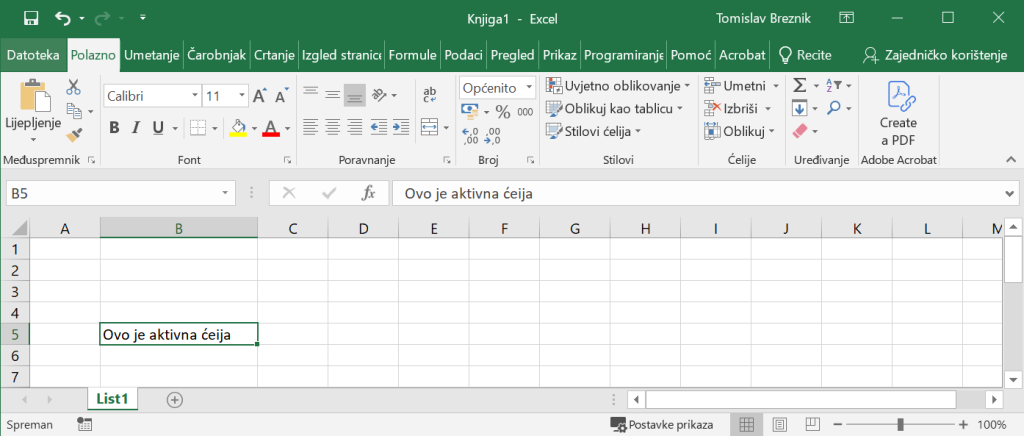The height and width of the screenshot is (436, 1024).
Task: Click the increase font size icon
Action: click(260, 96)
